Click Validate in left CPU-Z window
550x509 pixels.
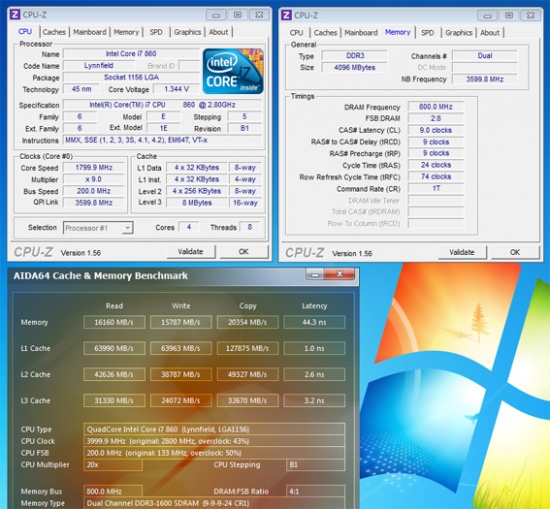point(190,252)
